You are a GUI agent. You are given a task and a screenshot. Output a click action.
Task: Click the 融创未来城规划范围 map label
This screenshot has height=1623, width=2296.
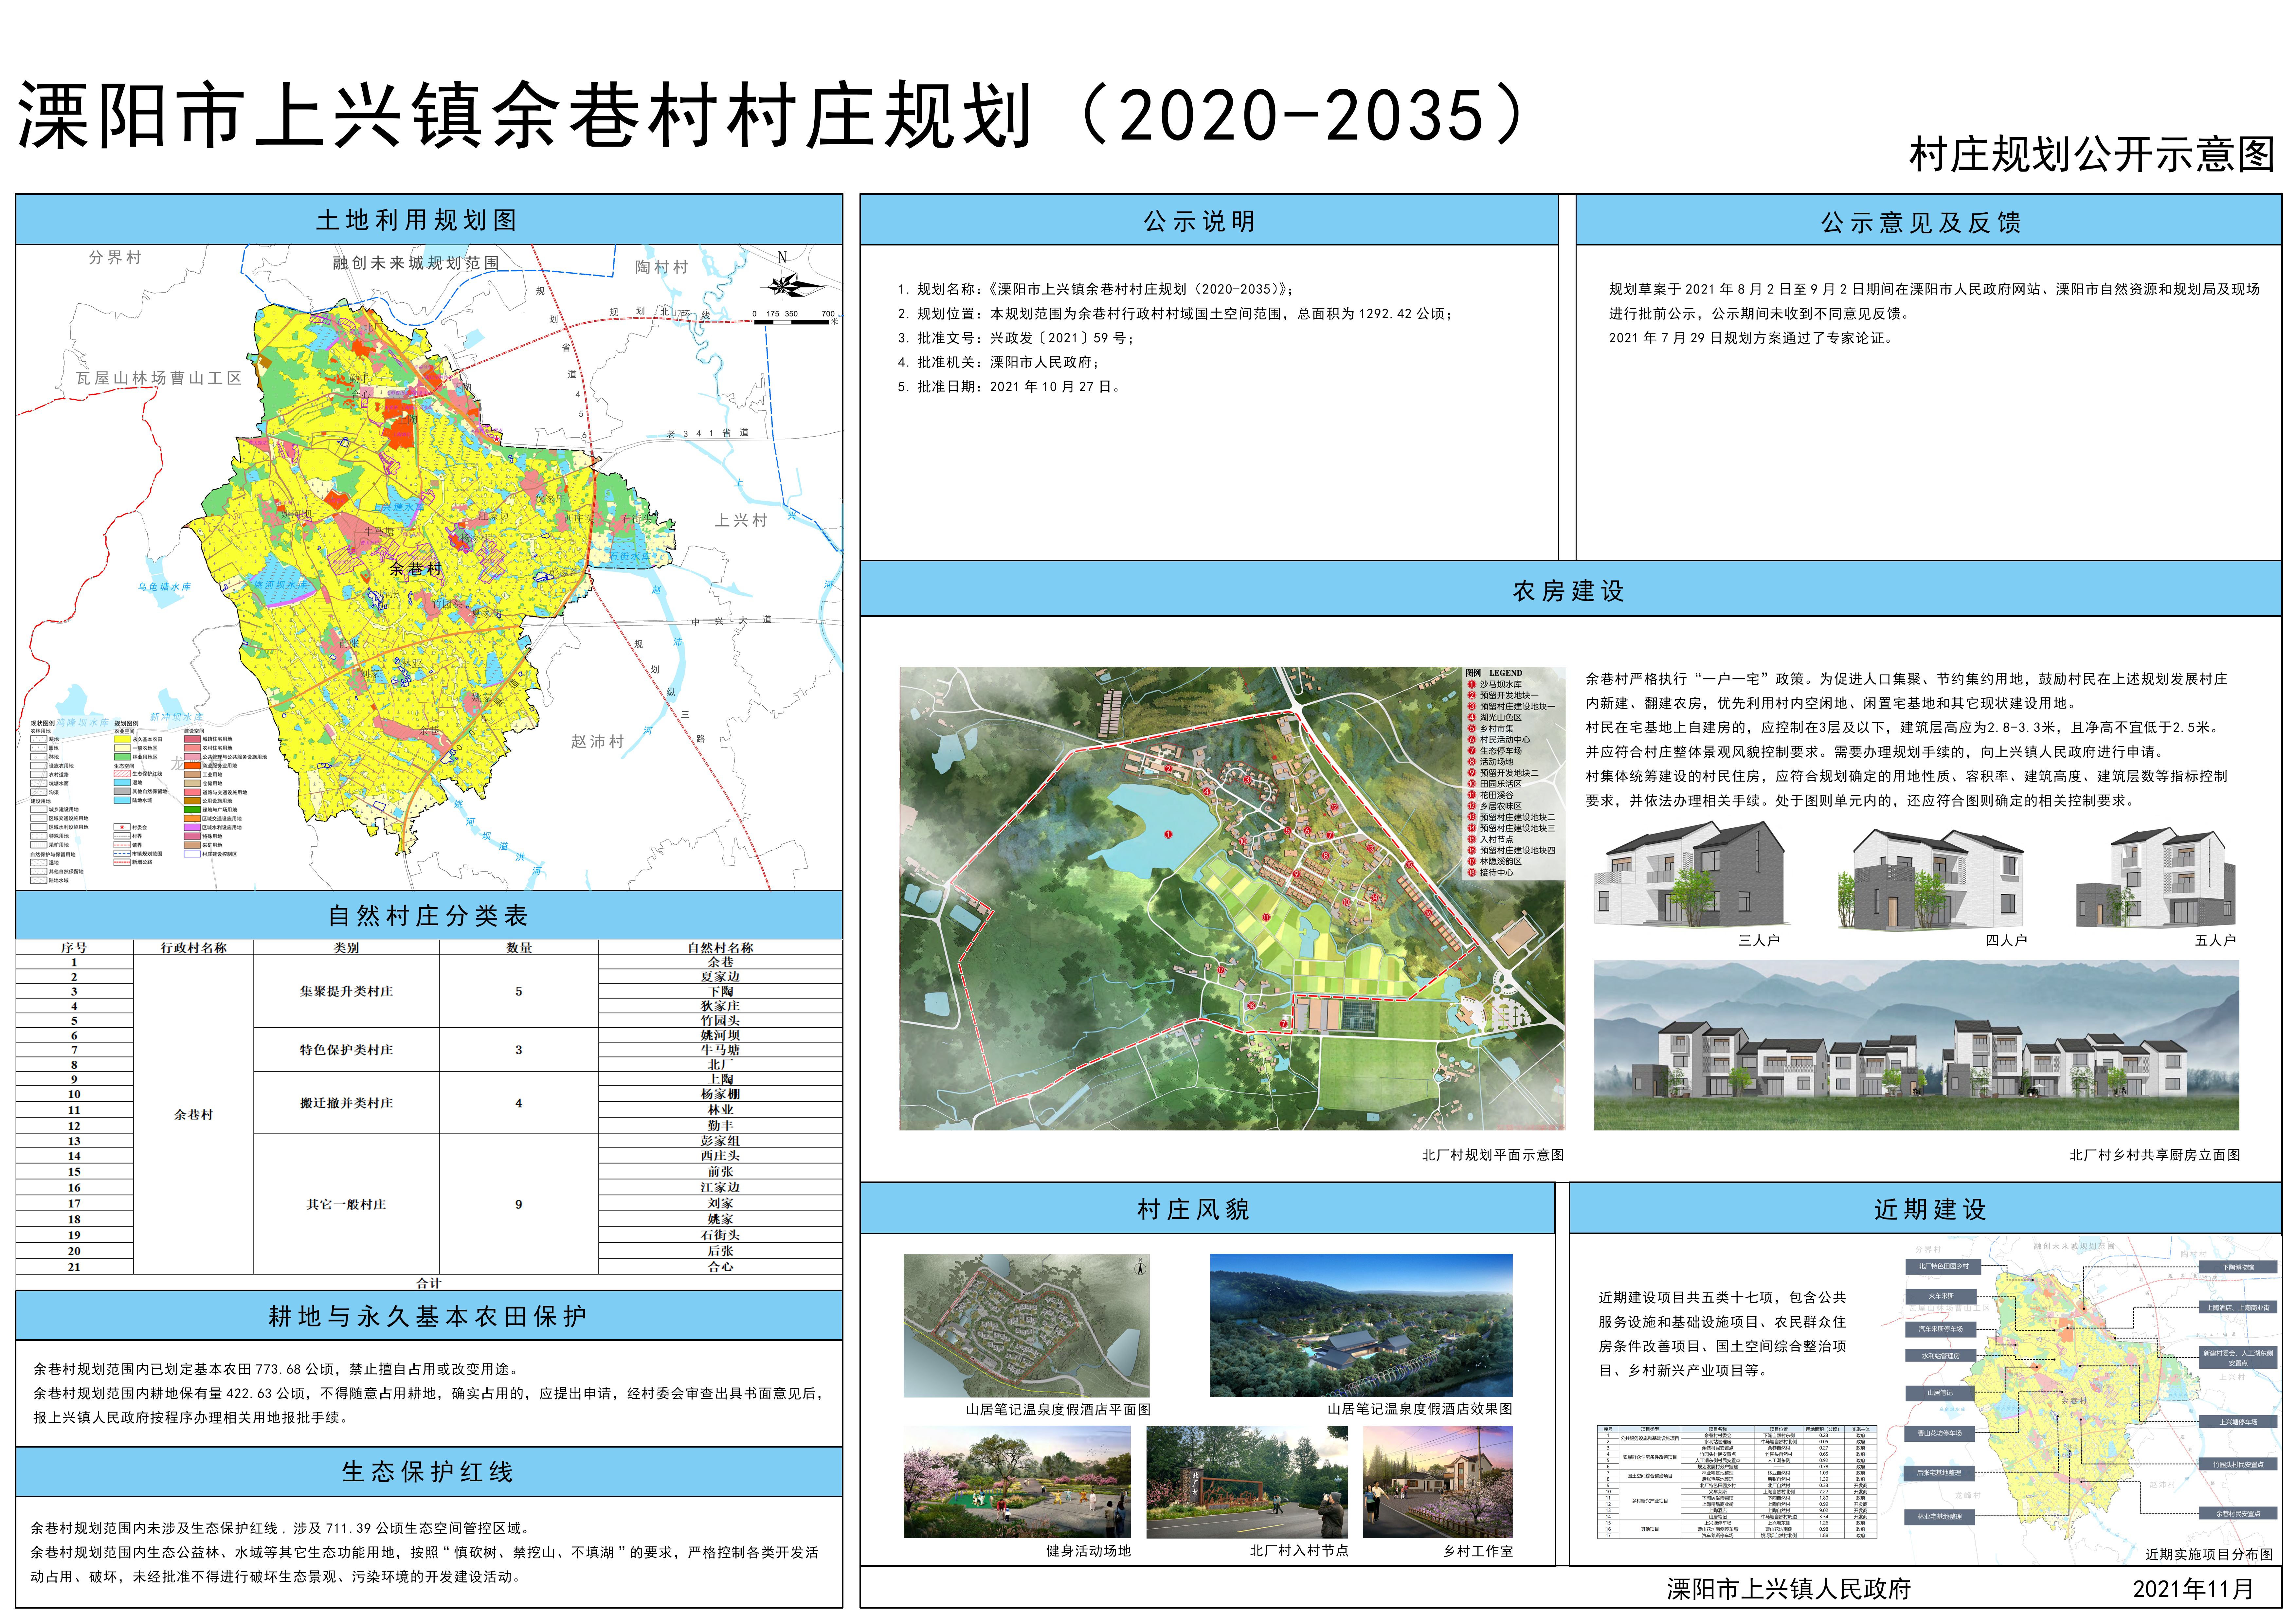click(x=416, y=263)
